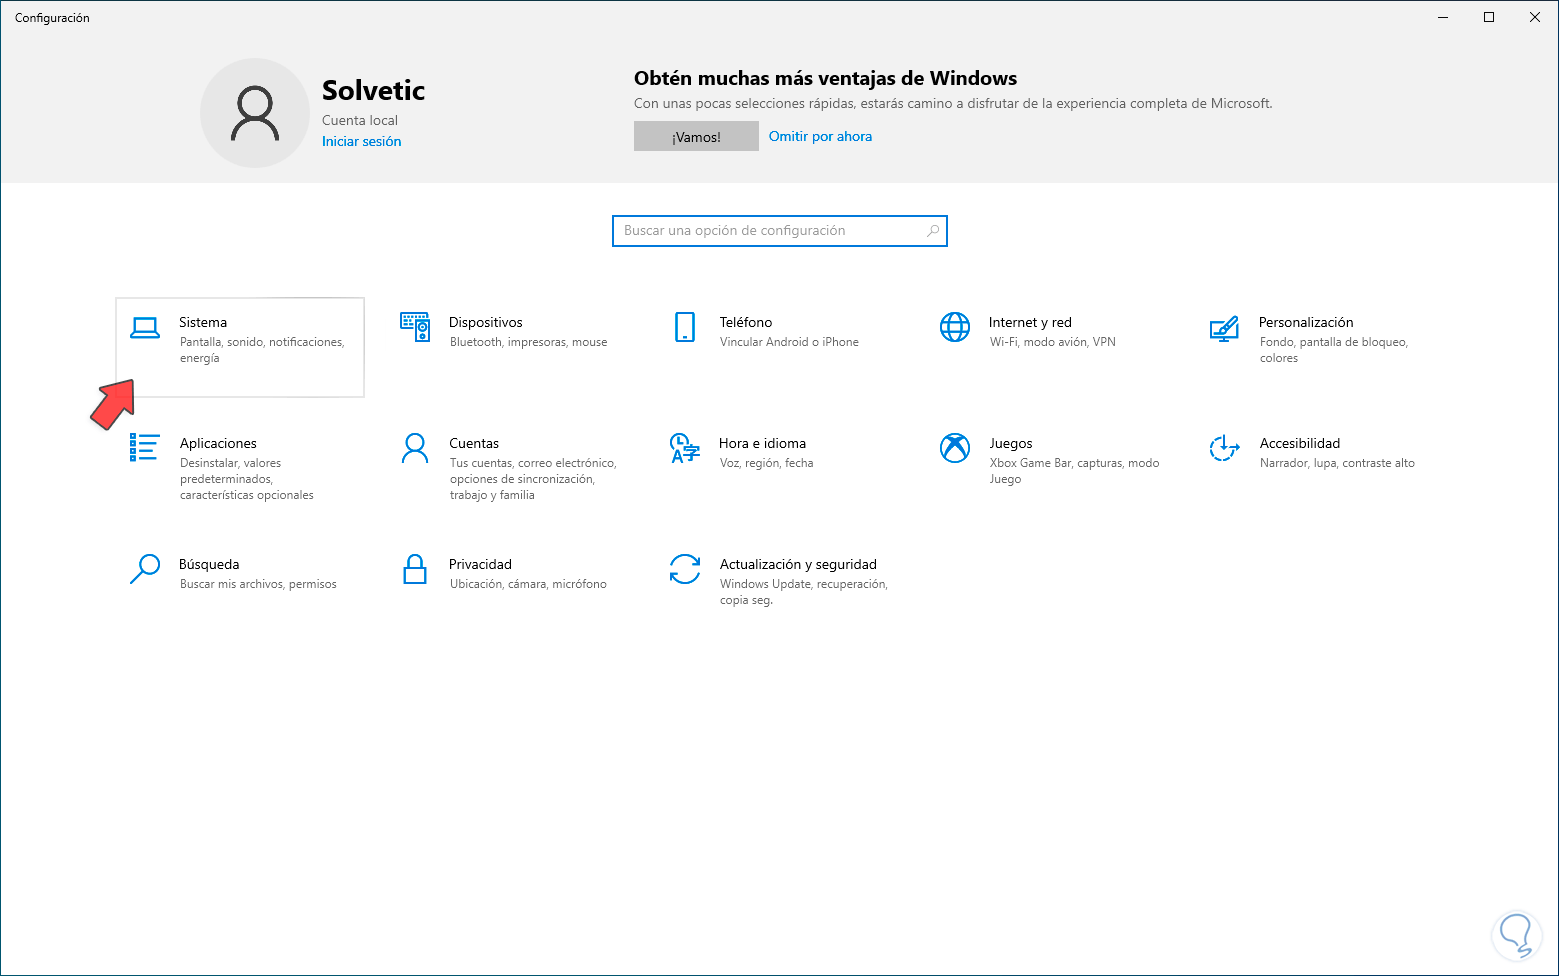Click the 'Xbox Game Bar, capturas, modo Juego' description

(x=1075, y=471)
